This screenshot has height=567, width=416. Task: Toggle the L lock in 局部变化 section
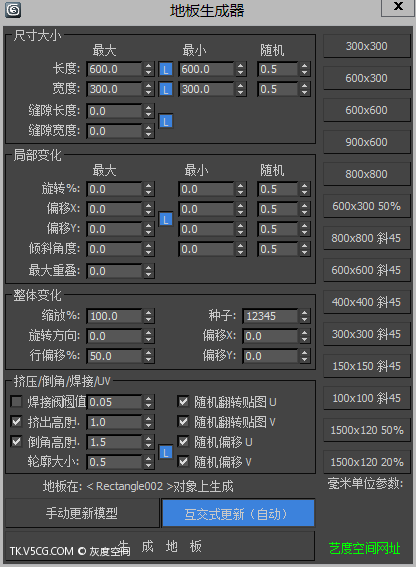[166, 219]
